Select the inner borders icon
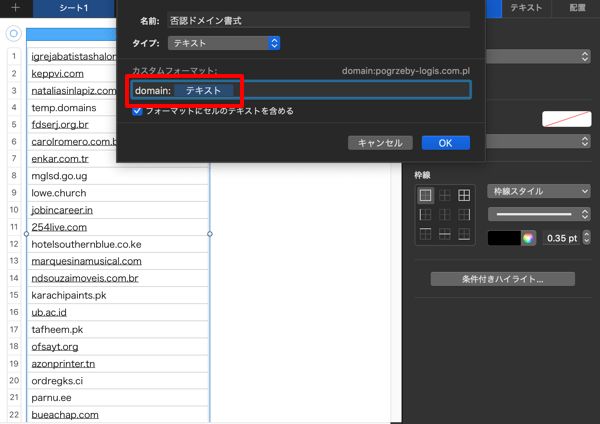This screenshot has width=600, height=424. [445, 195]
